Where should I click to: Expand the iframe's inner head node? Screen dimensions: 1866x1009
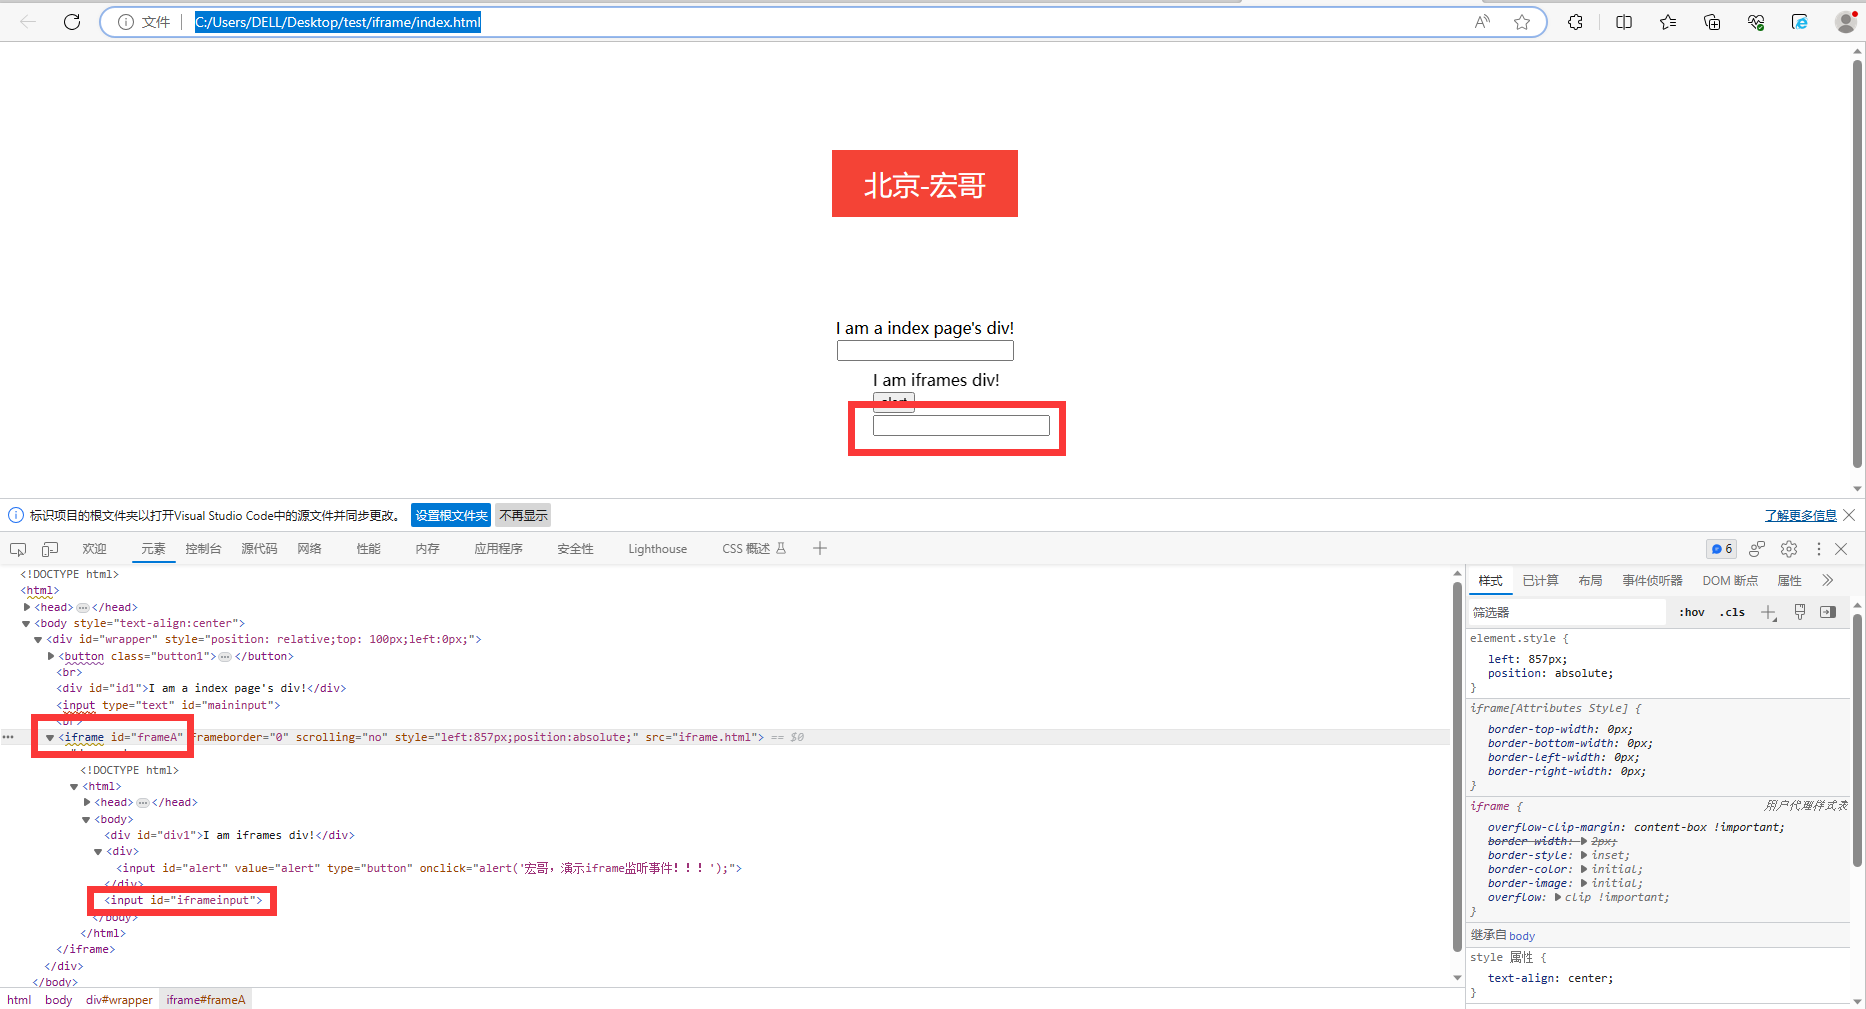87,802
